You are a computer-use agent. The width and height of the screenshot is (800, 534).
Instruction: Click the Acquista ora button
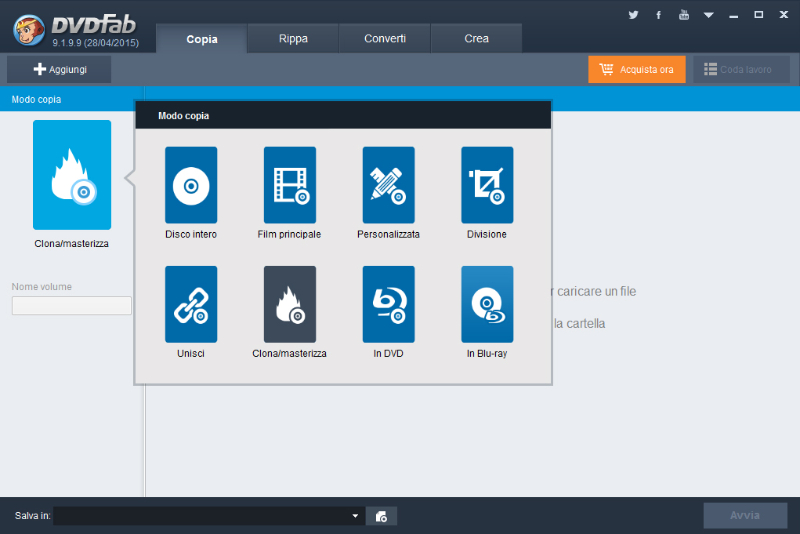click(637, 69)
